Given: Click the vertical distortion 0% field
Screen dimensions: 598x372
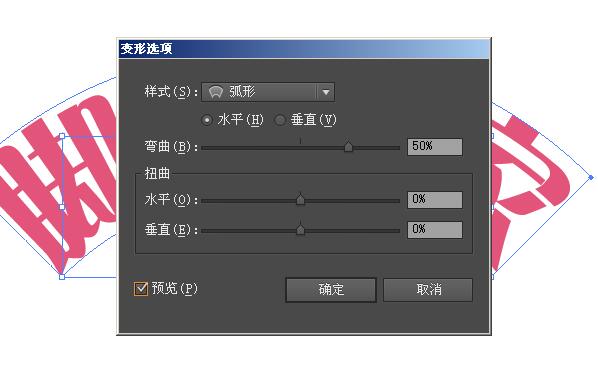Looking at the screenshot, I should 435,230.
